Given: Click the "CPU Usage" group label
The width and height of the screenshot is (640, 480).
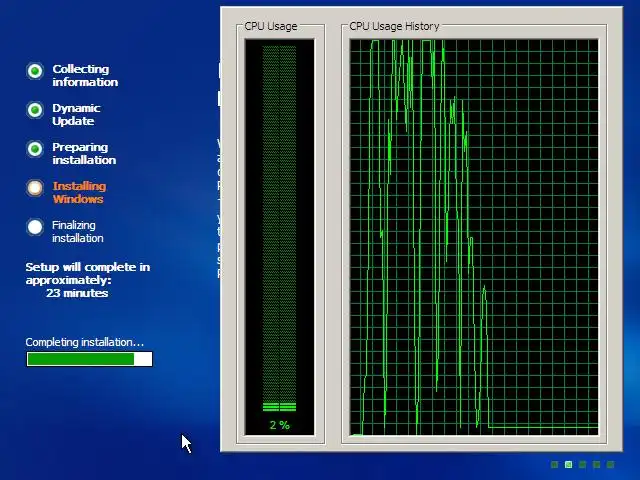Looking at the screenshot, I should pyautogui.click(x=271, y=26).
